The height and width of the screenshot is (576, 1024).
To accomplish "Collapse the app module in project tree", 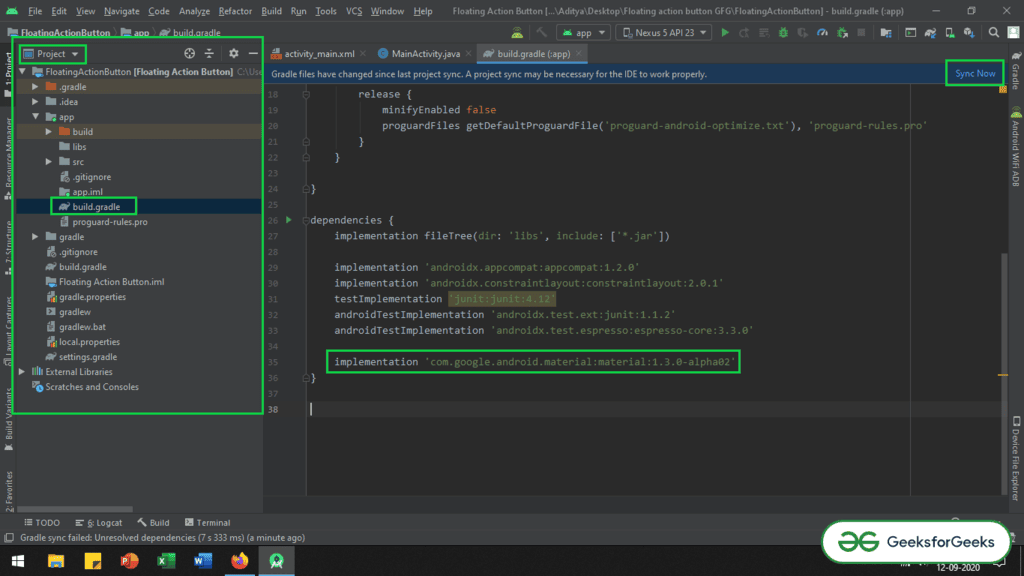I will [33, 116].
